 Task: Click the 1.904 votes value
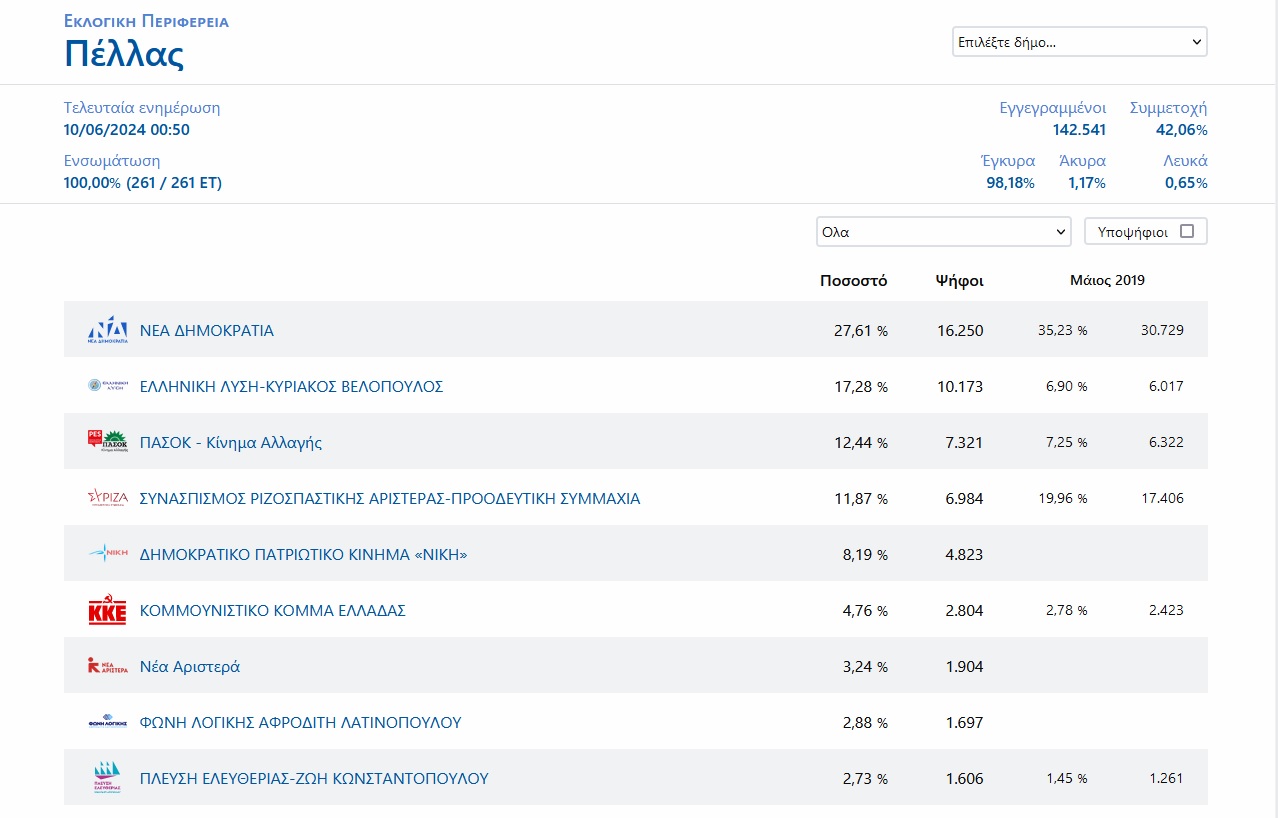click(x=964, y=667)
